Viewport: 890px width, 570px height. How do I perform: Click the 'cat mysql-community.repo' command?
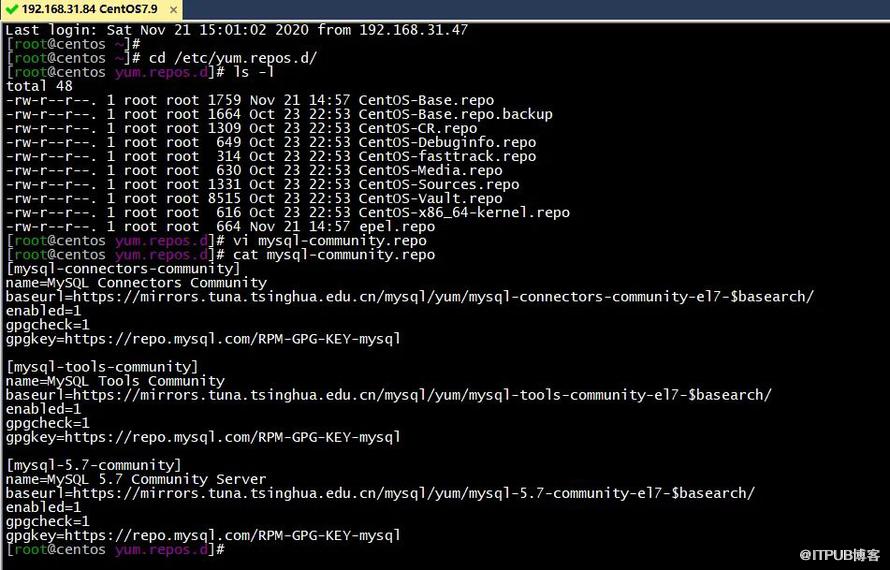pos(334,255)
